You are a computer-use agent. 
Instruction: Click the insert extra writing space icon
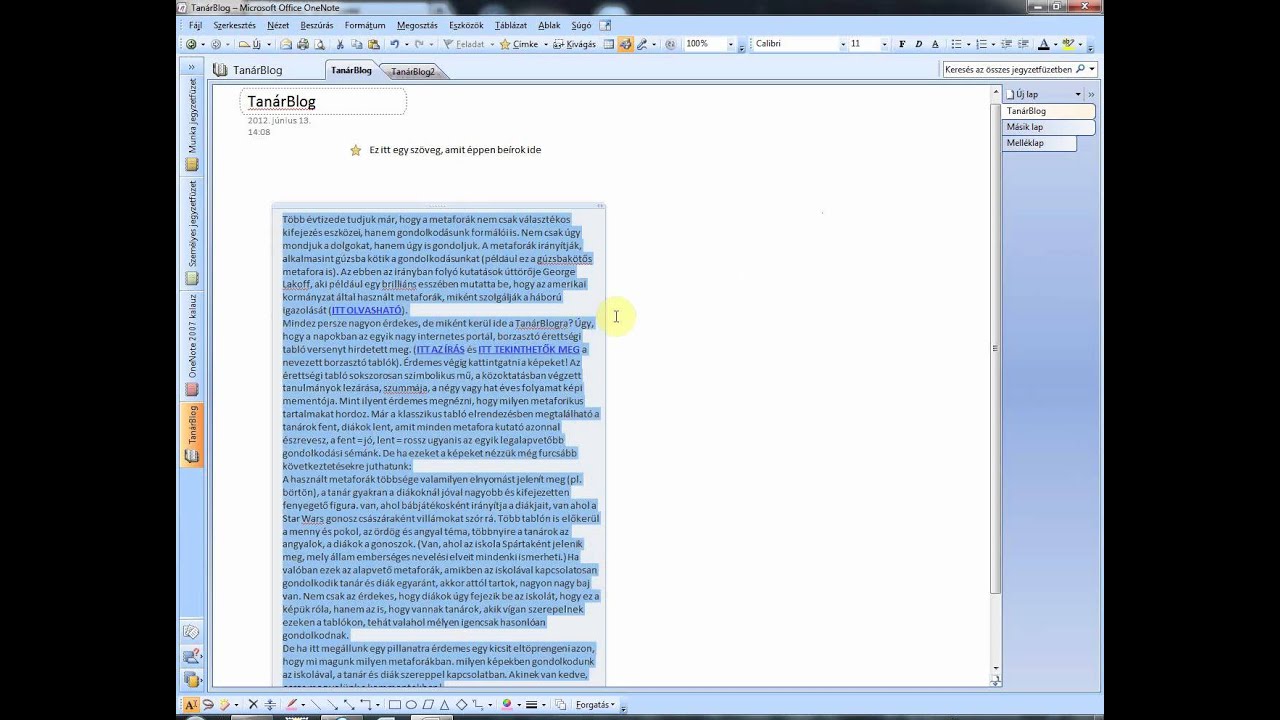click(x=270, y=705)
